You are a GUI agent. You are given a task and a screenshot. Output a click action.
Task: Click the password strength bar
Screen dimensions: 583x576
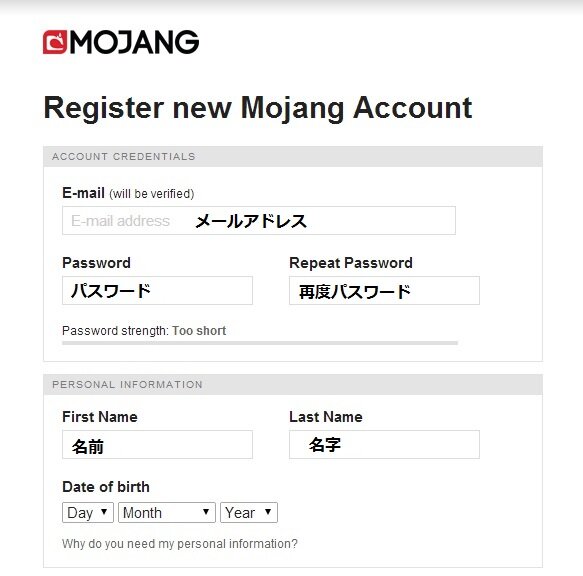[260, 343]
